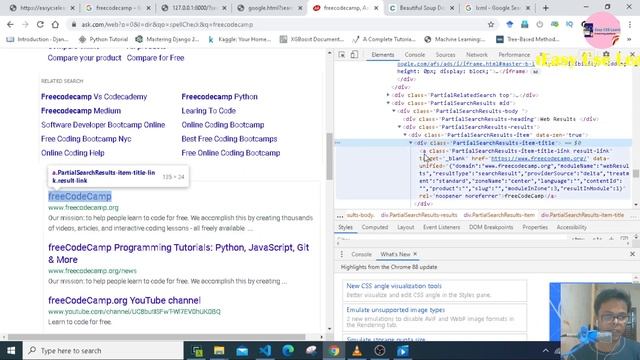Screen dimensions: 640x360
Task: Switch to the Sources tab
Action: tap(445, 55)
